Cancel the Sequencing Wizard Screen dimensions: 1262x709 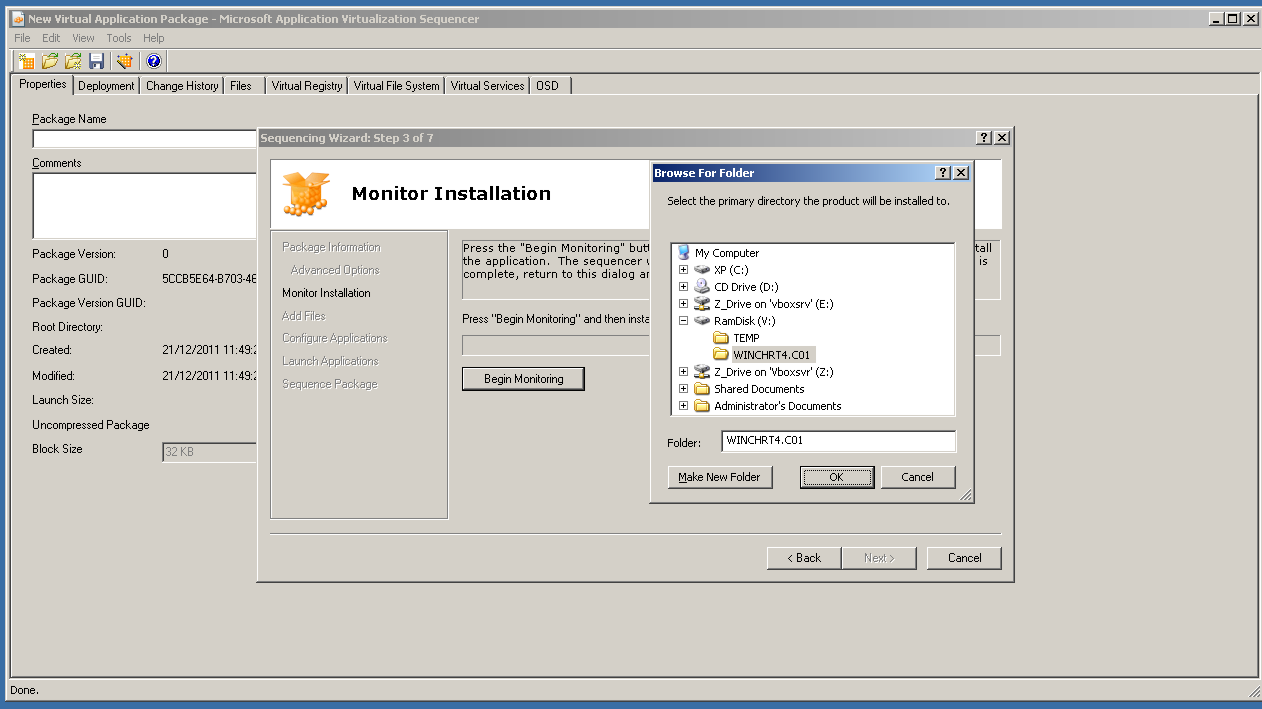964,558
